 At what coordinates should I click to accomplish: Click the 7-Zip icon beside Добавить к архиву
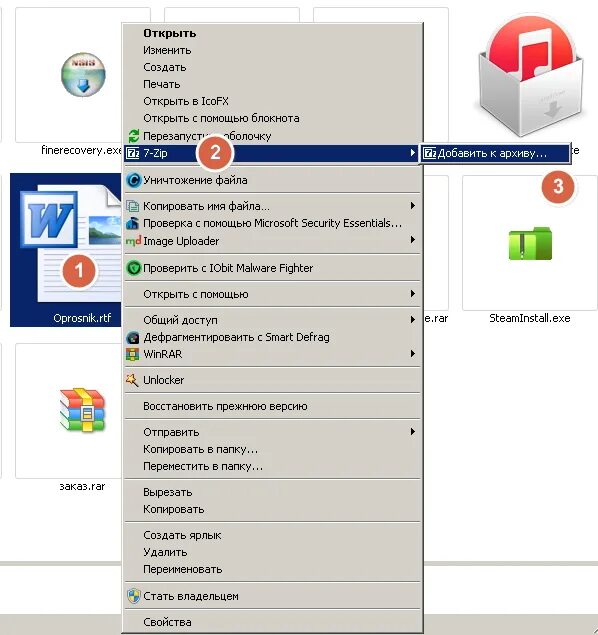[x=430, y=153]
